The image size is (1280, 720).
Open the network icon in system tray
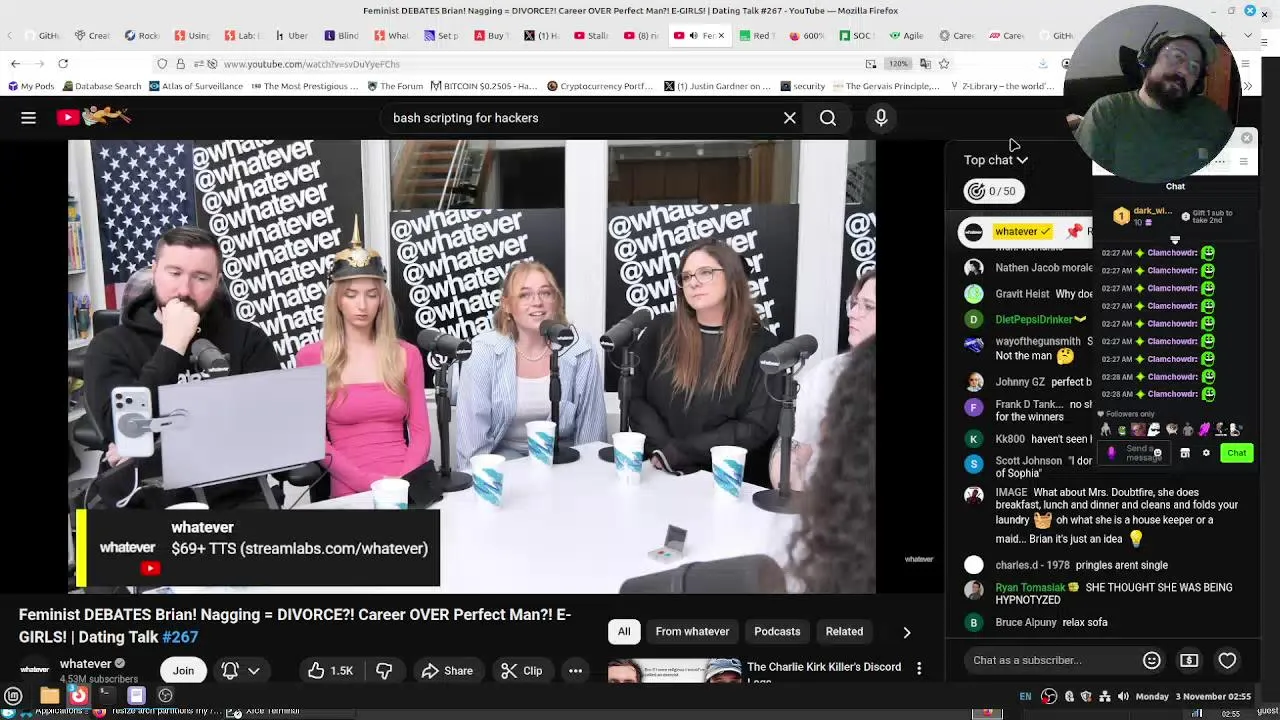pos(1104,696)
